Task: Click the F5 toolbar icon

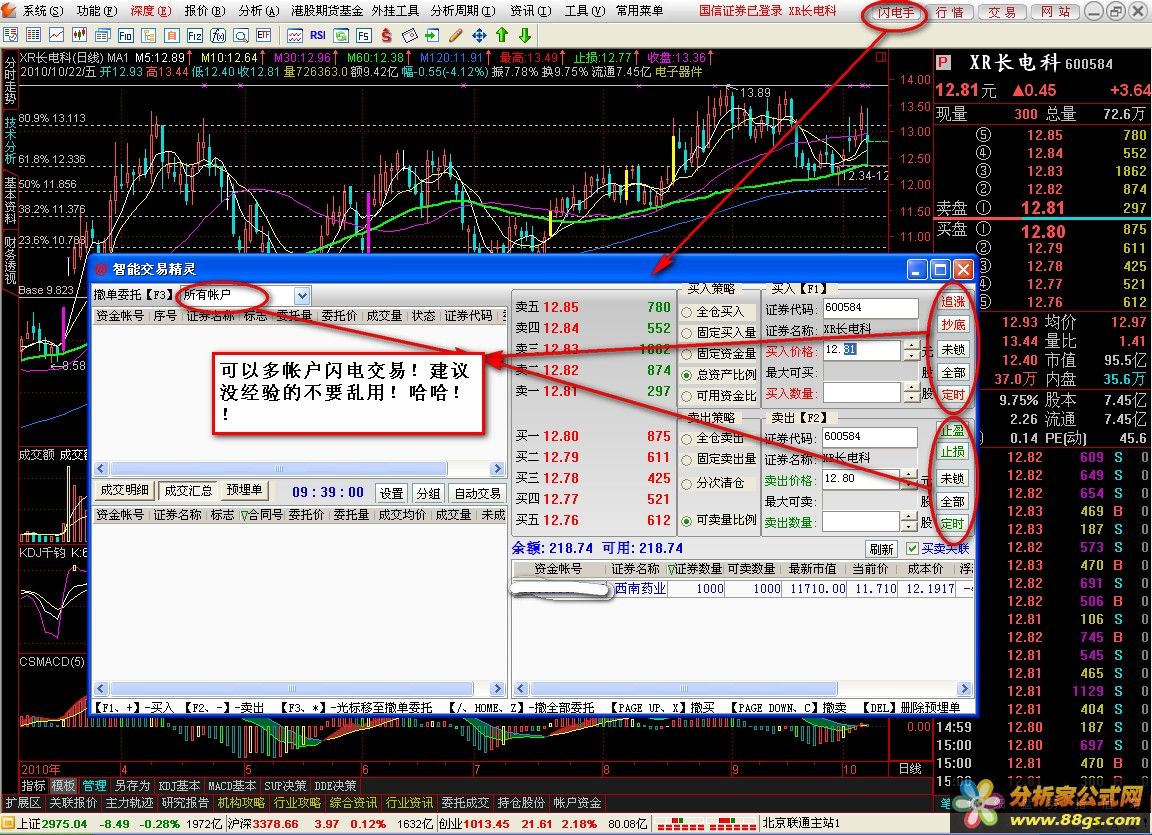Action: [x=364, y=35]
